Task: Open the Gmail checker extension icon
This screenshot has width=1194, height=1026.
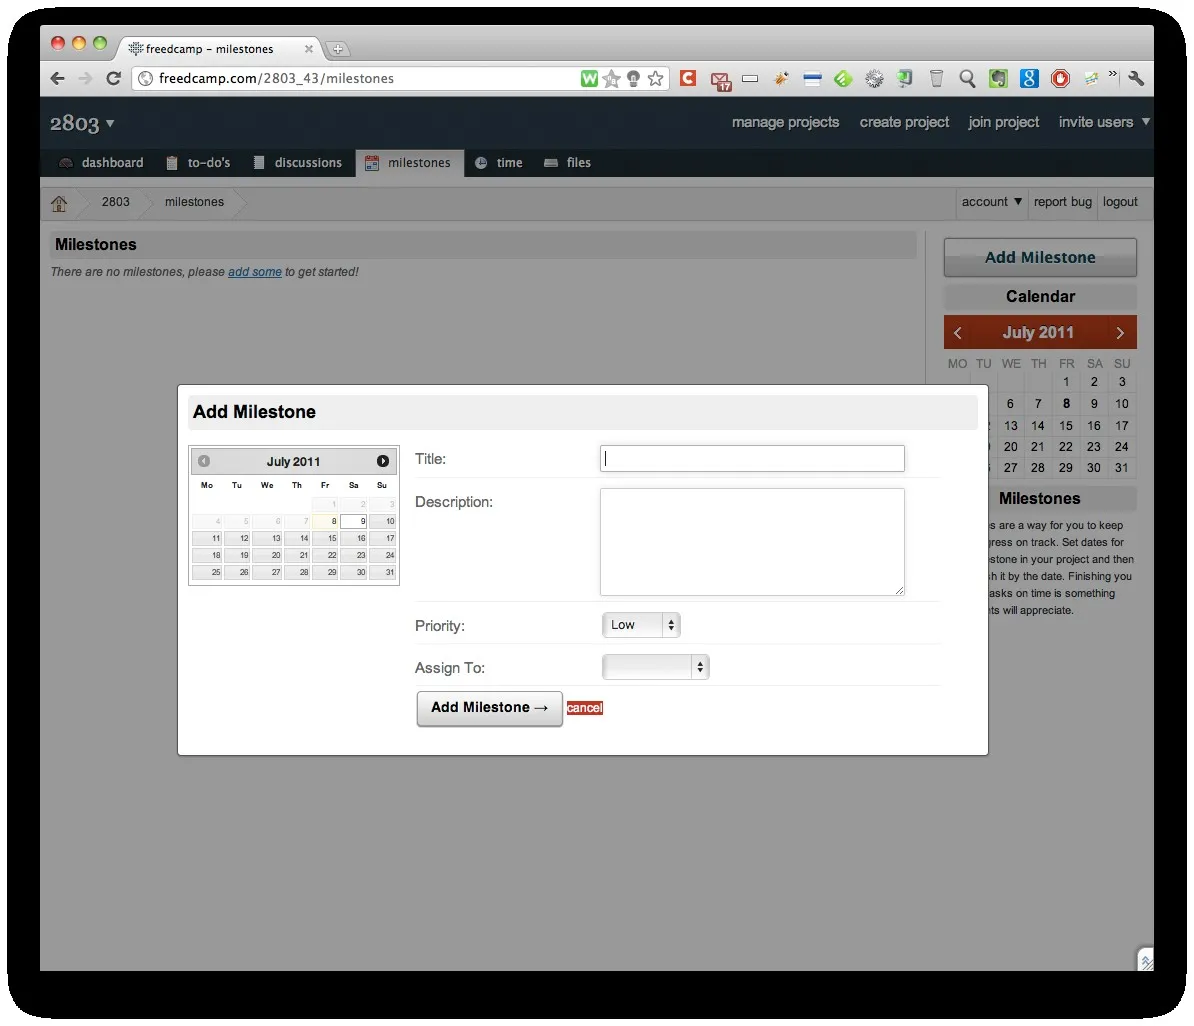Action: 720,81
